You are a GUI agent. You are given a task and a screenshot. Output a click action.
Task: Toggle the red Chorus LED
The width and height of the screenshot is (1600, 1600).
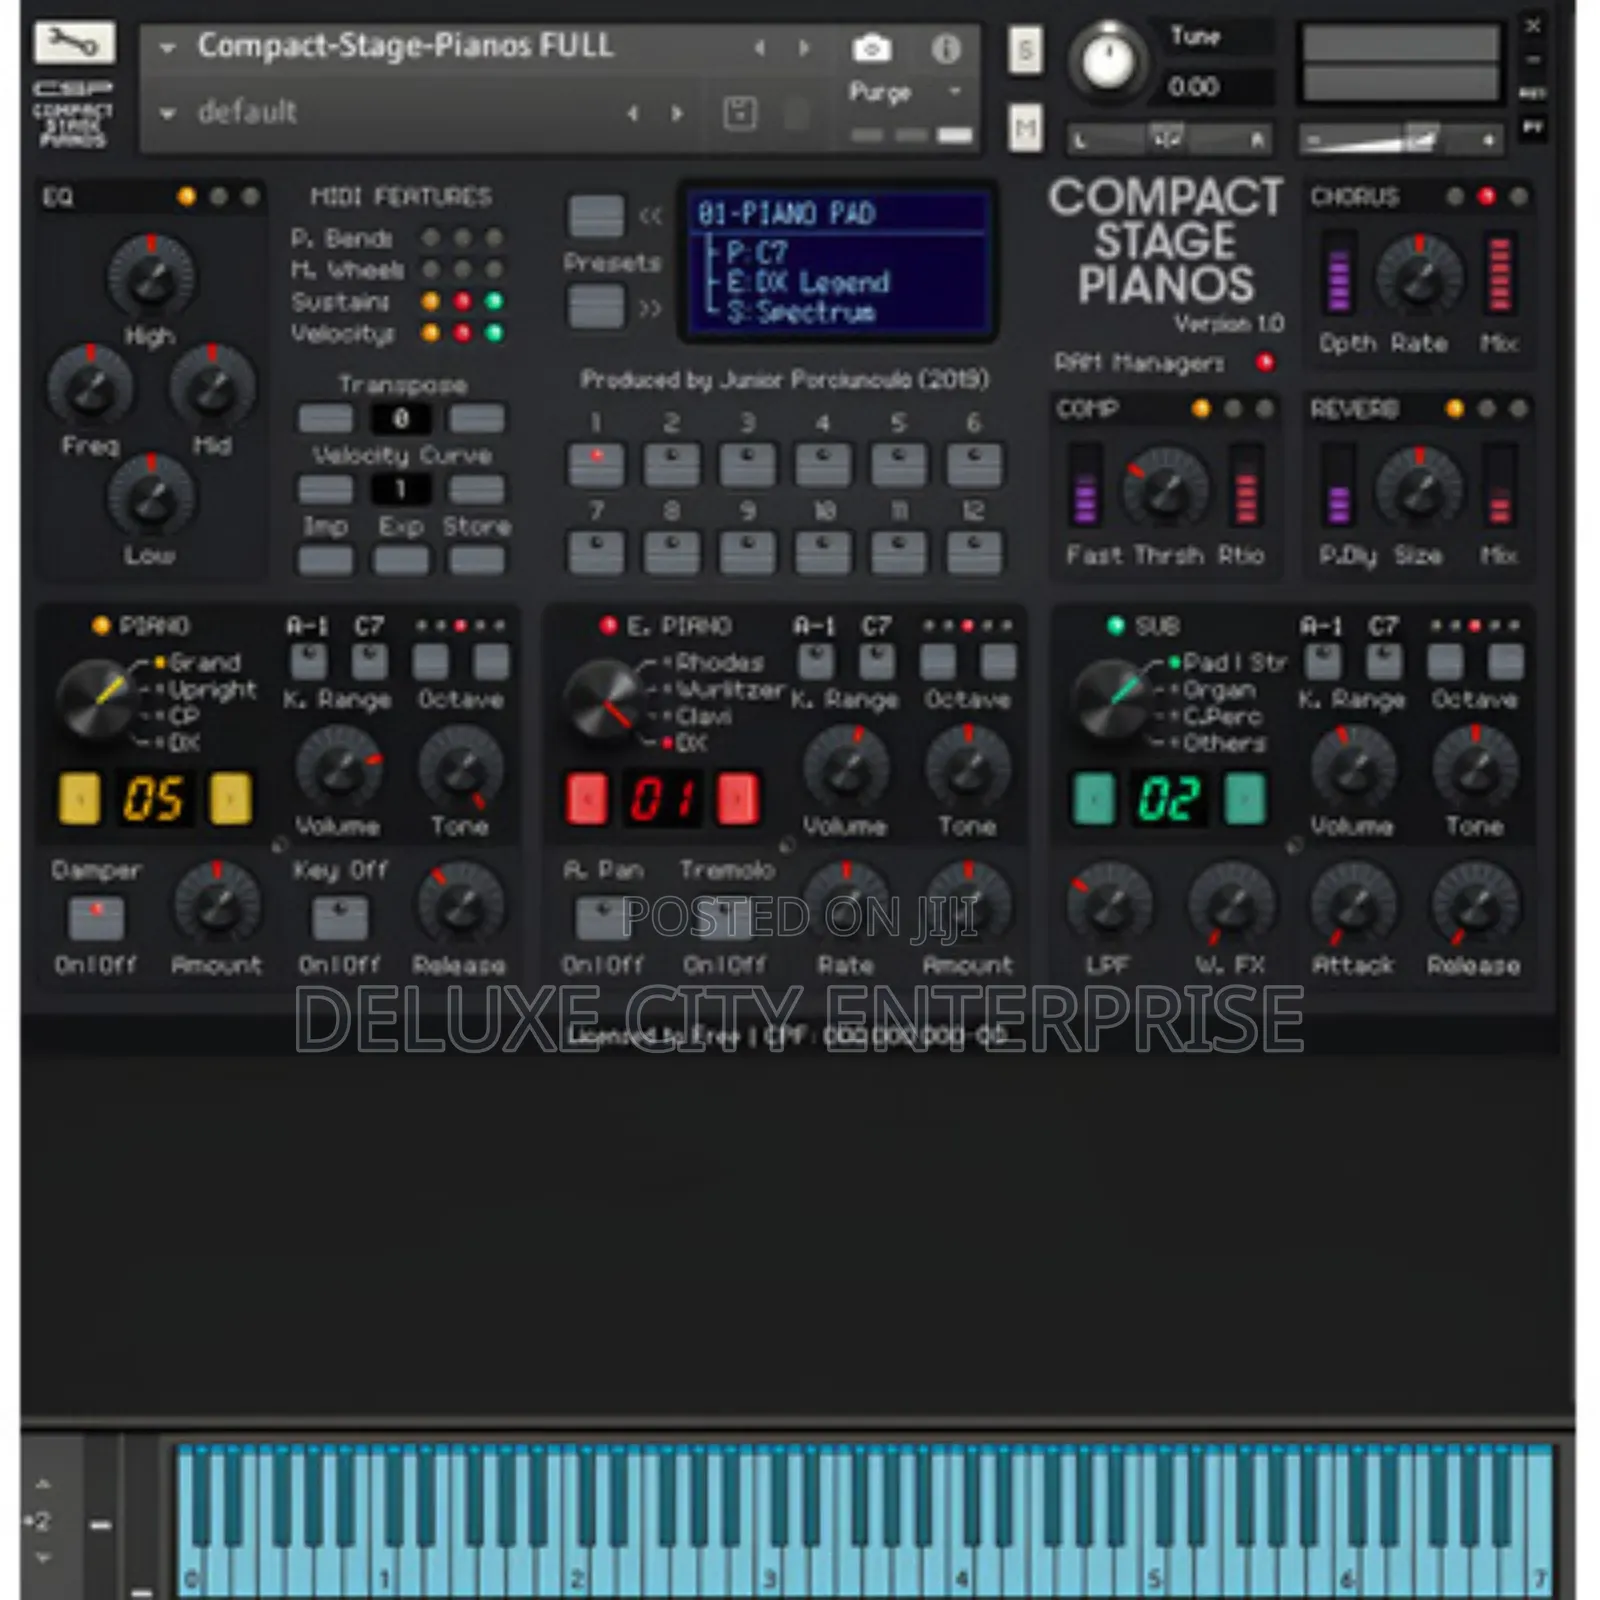coord(1487,196)
